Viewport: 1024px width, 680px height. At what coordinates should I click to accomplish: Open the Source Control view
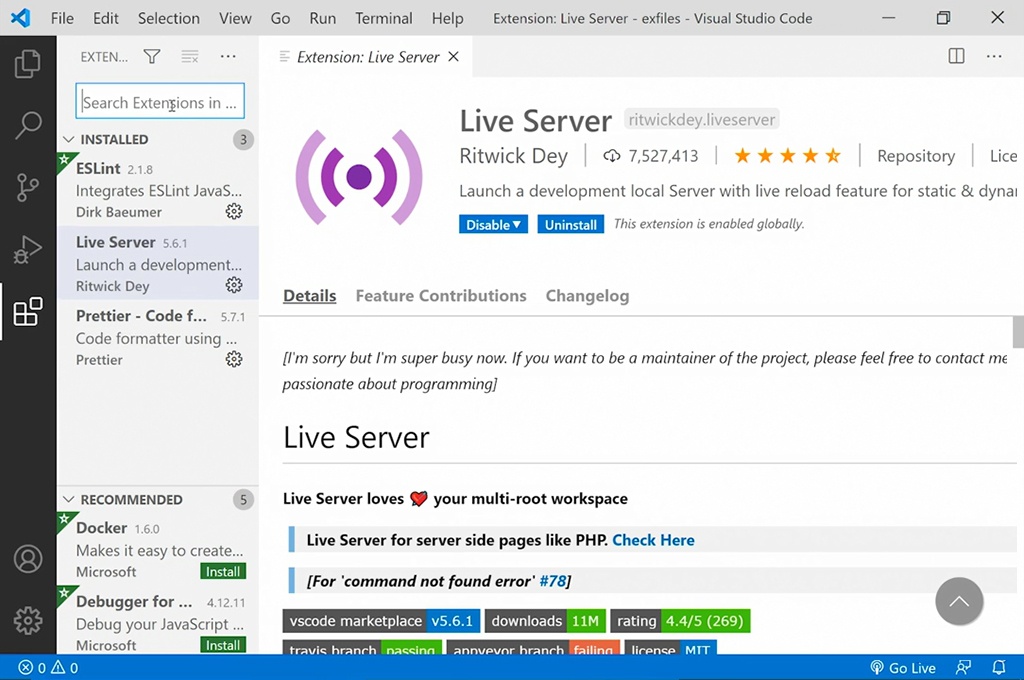(28, 187)
